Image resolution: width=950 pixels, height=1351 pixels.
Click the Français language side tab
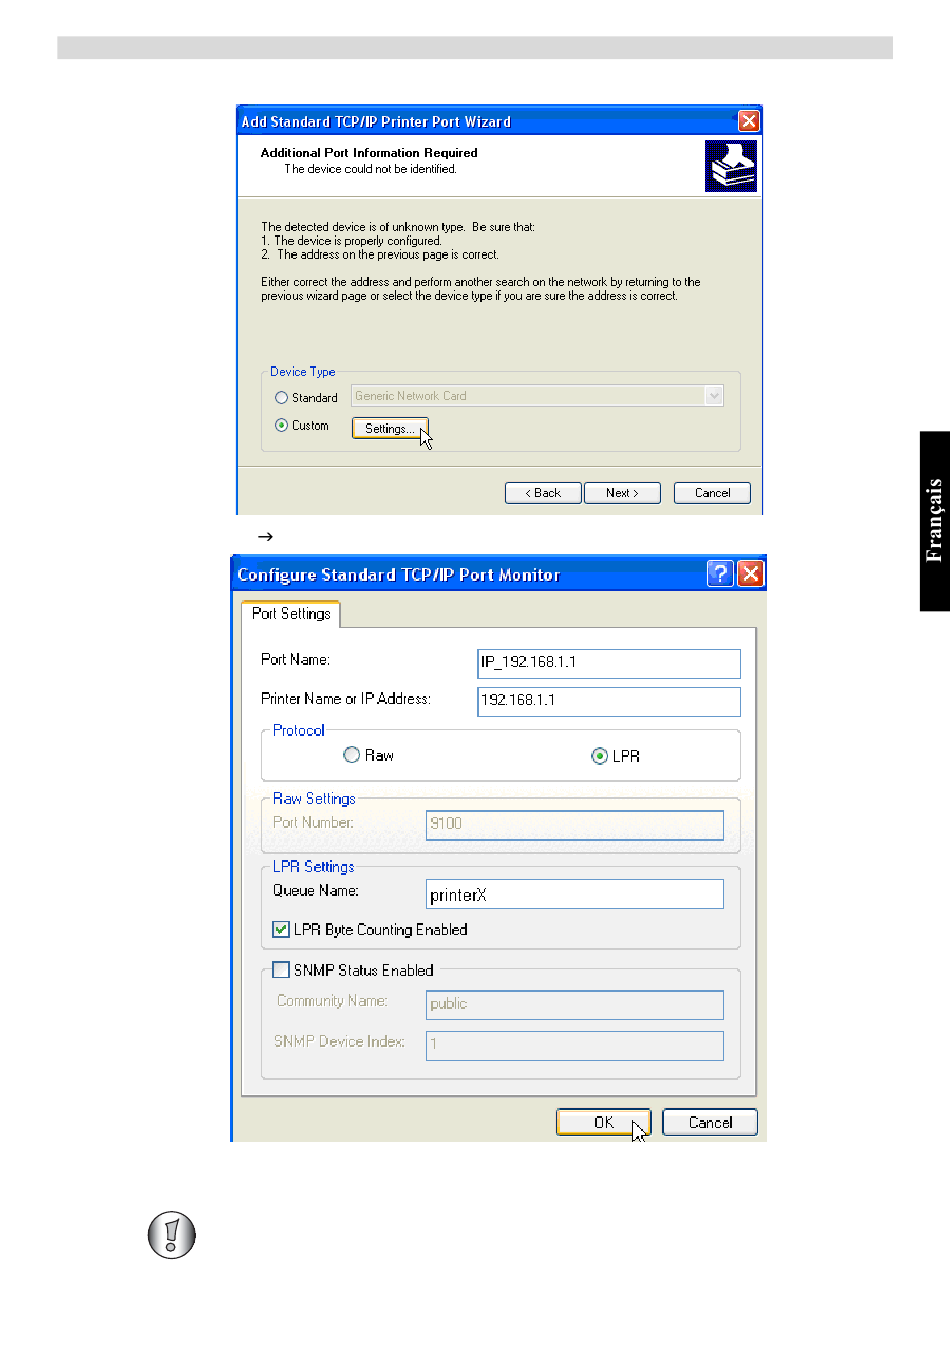pyautogui.click(x=935, y=521)
